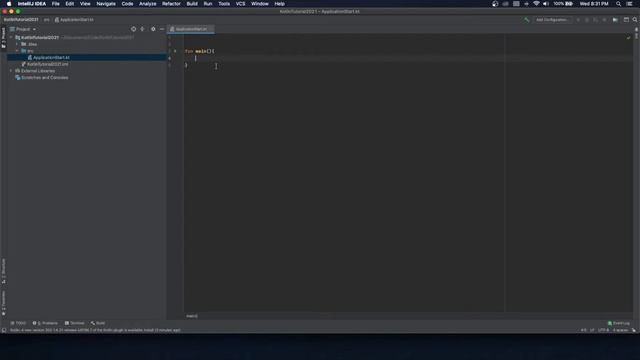Viewport: 640px width, 360px height.
Task: Click the run gutter icon beside fun main
Action: pos(175,51)
